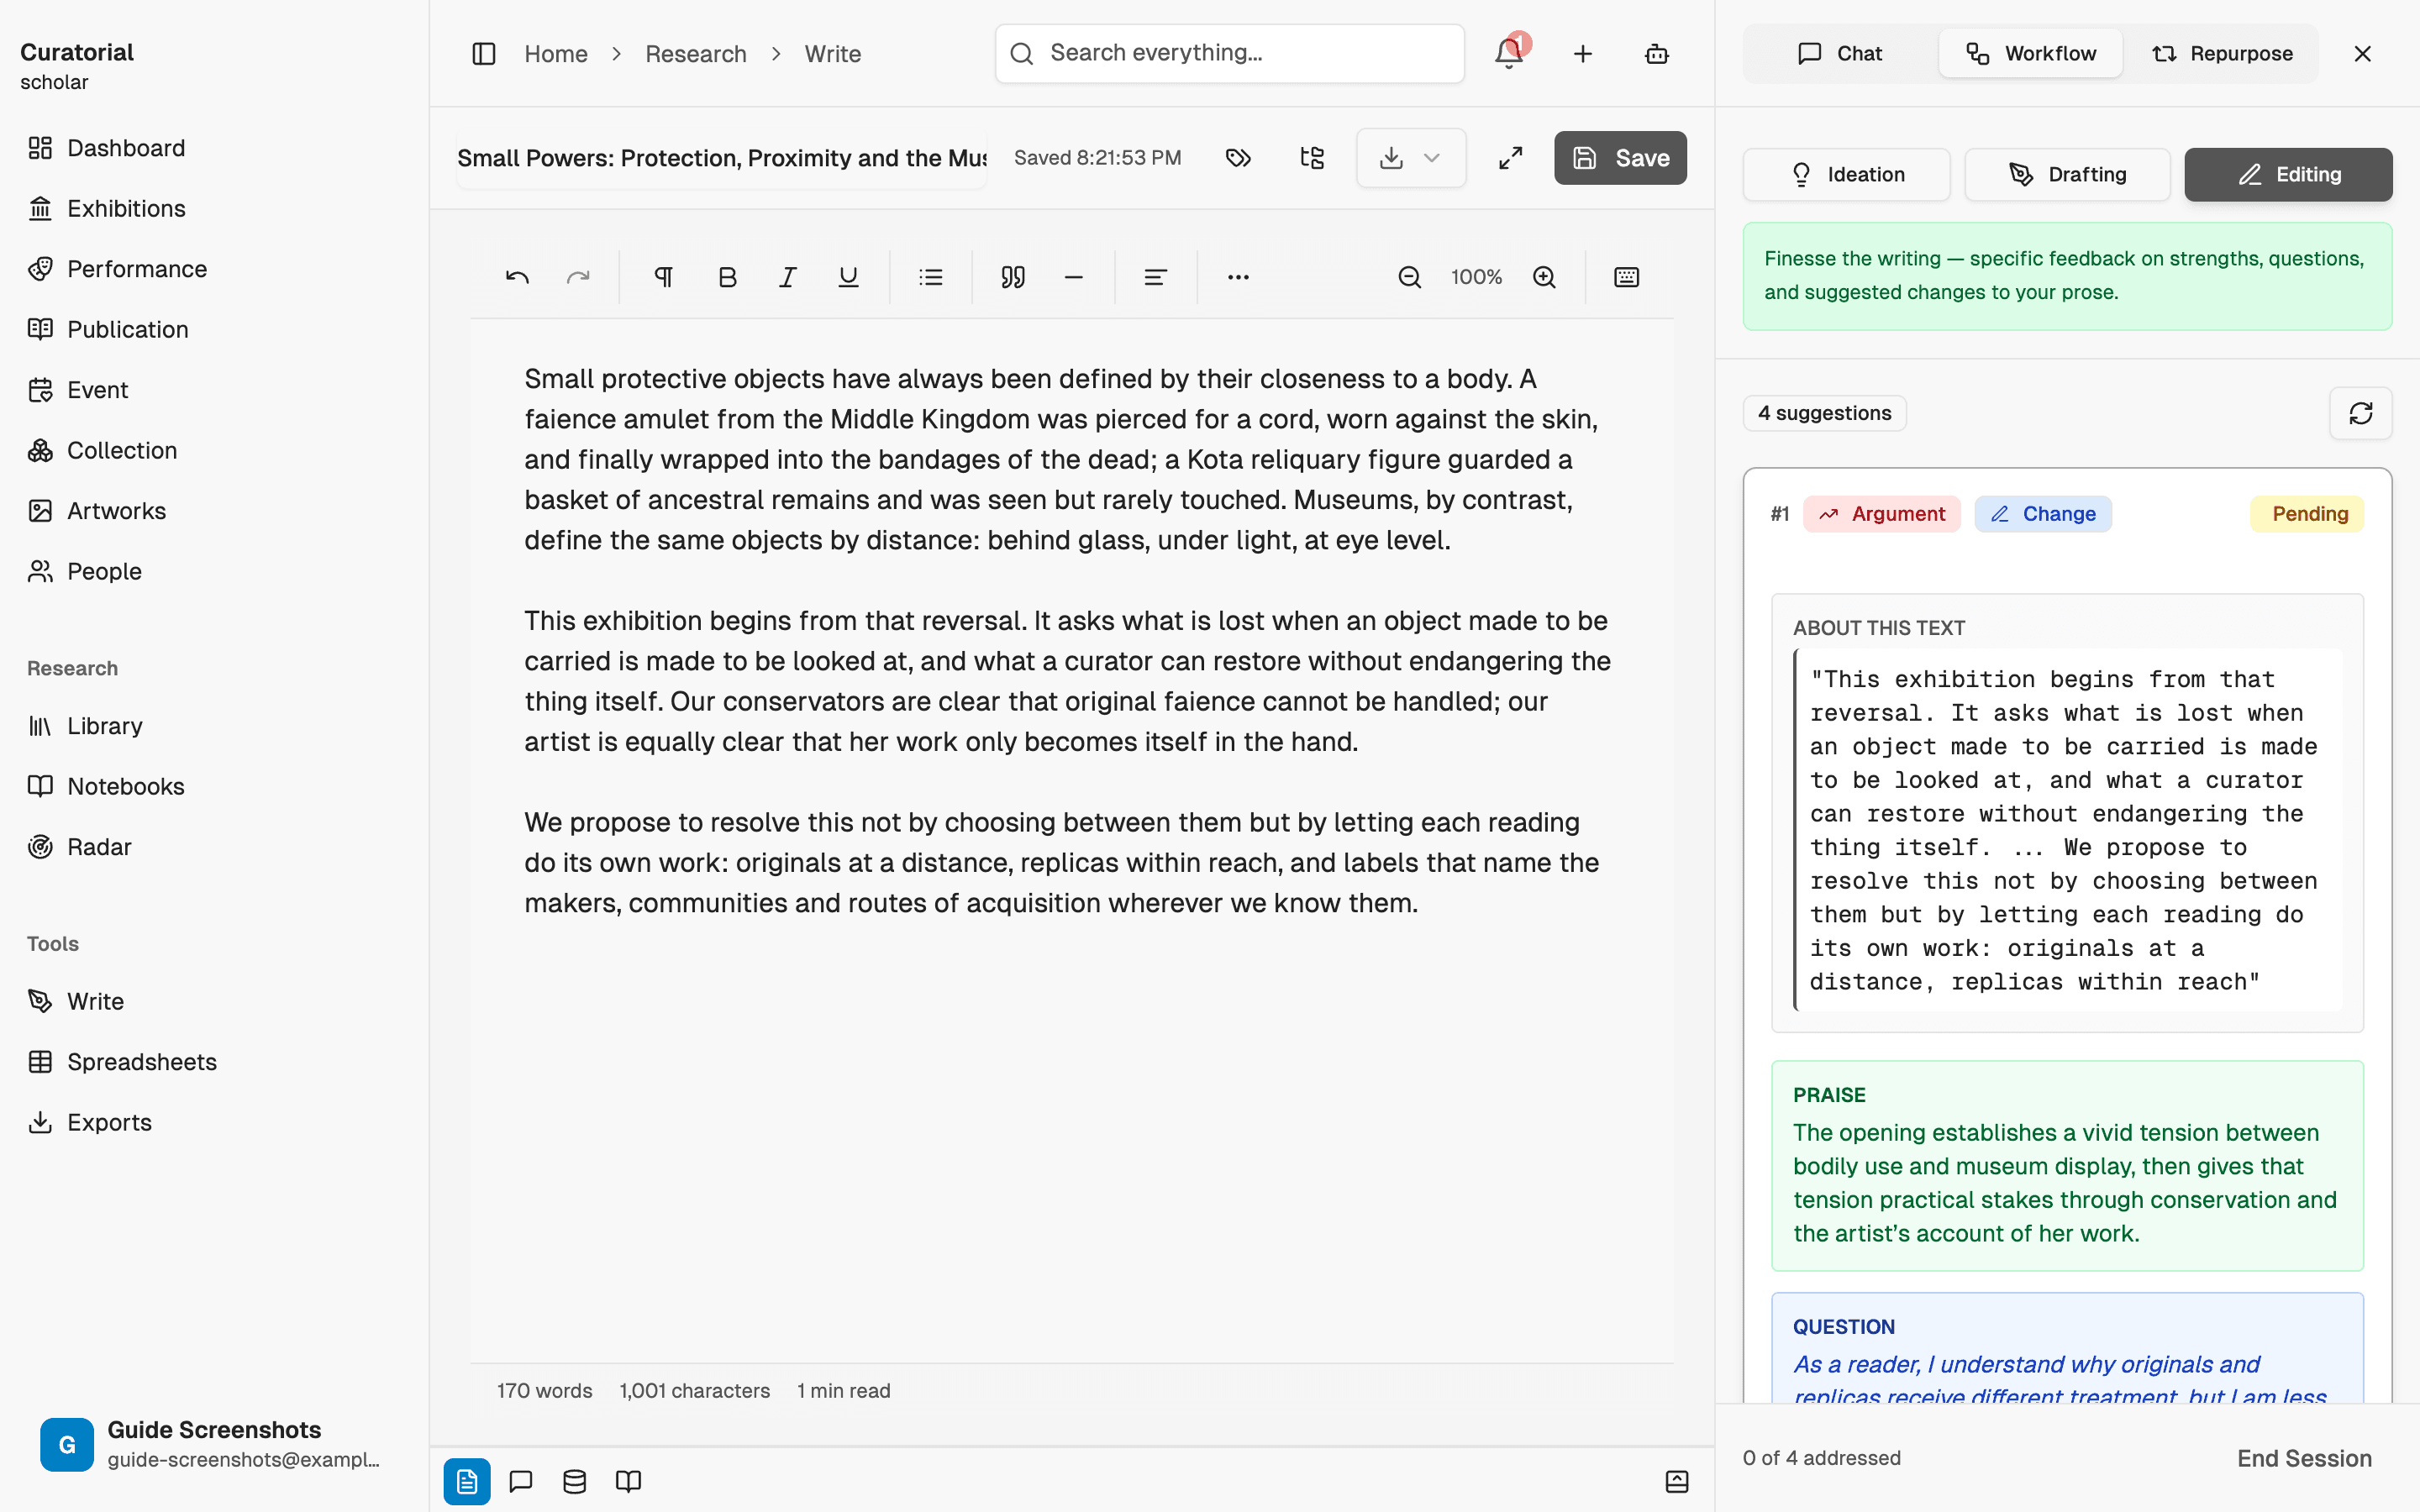This screenshot has height=1512, width=2420.
Task: Edit the document title field
Action: pos(722,158)
